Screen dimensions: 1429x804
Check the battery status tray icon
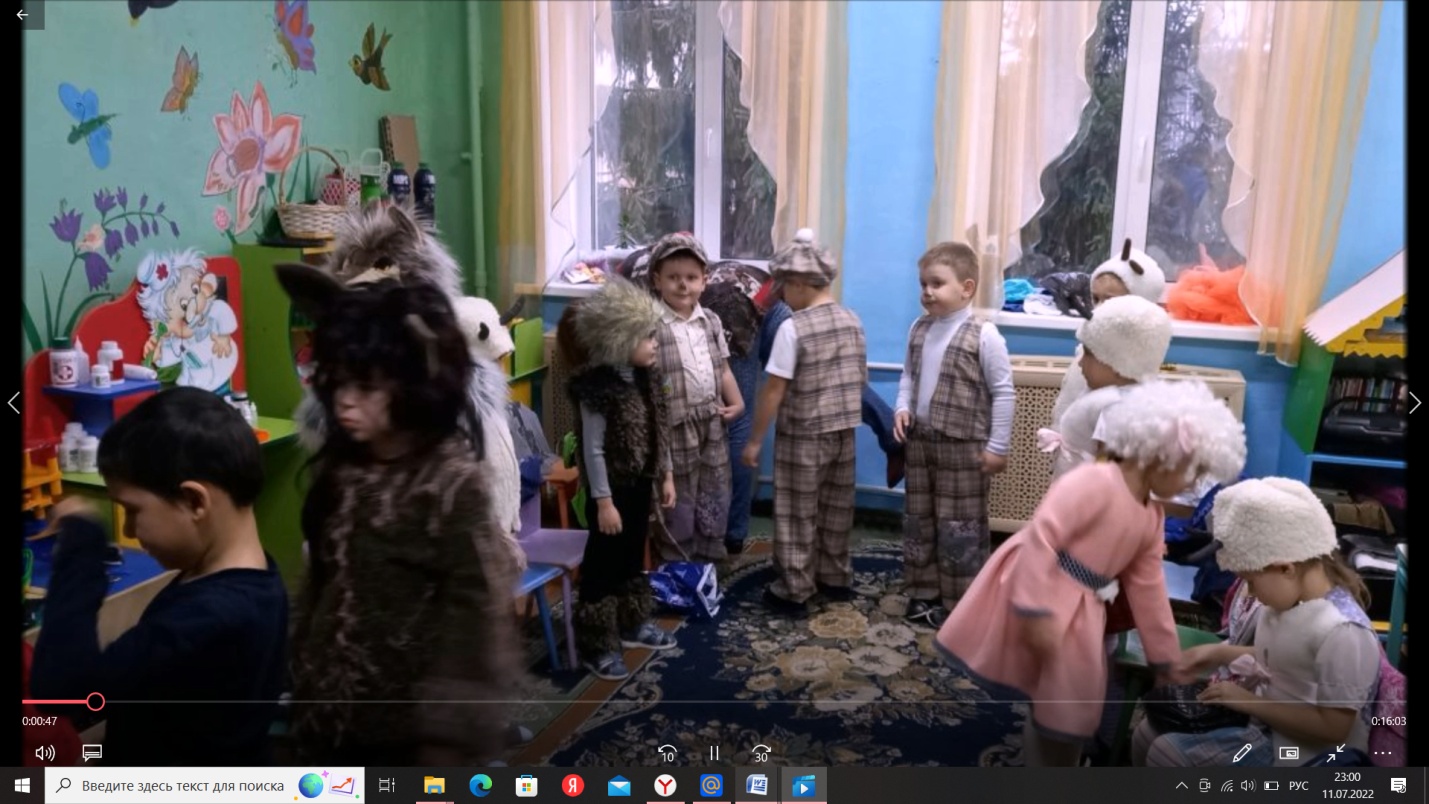pyautogui.click(x=1272, y=786)
